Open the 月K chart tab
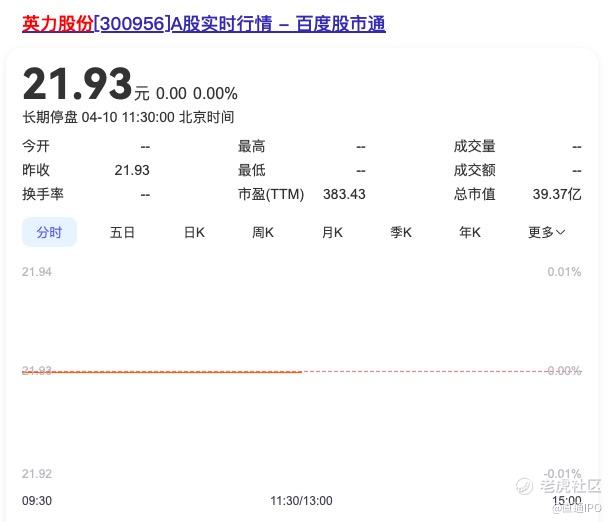The height and width of the screenshot is (522, 613). [x=332, y=233]
